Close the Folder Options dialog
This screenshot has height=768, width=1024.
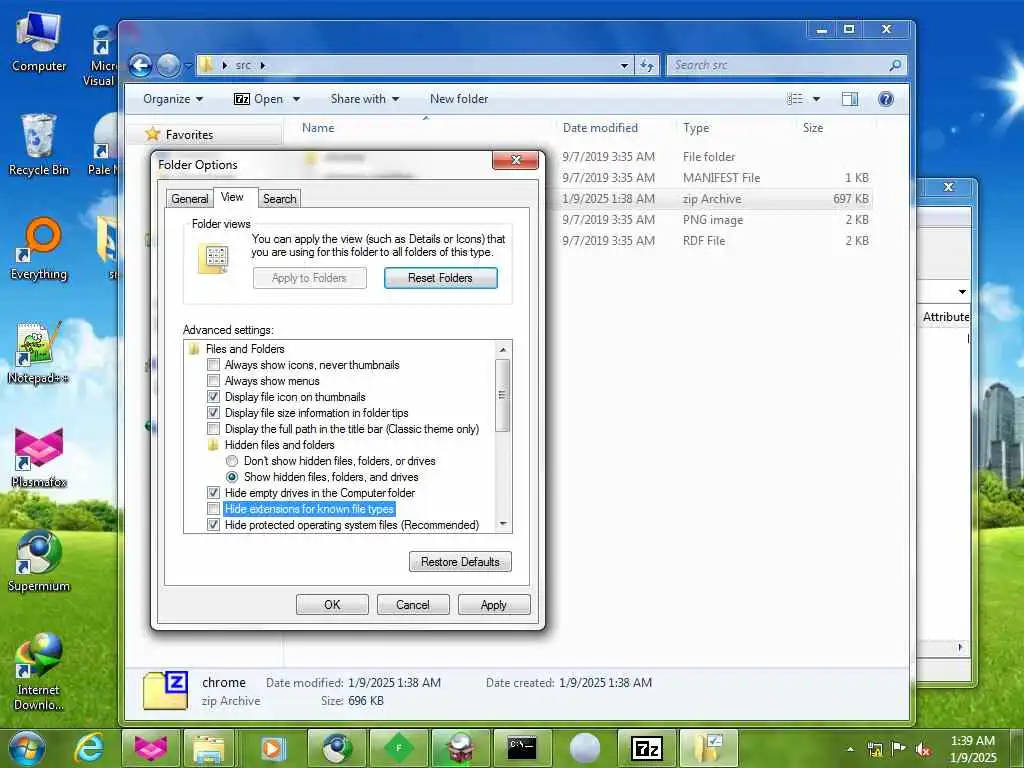pos(515,160)
